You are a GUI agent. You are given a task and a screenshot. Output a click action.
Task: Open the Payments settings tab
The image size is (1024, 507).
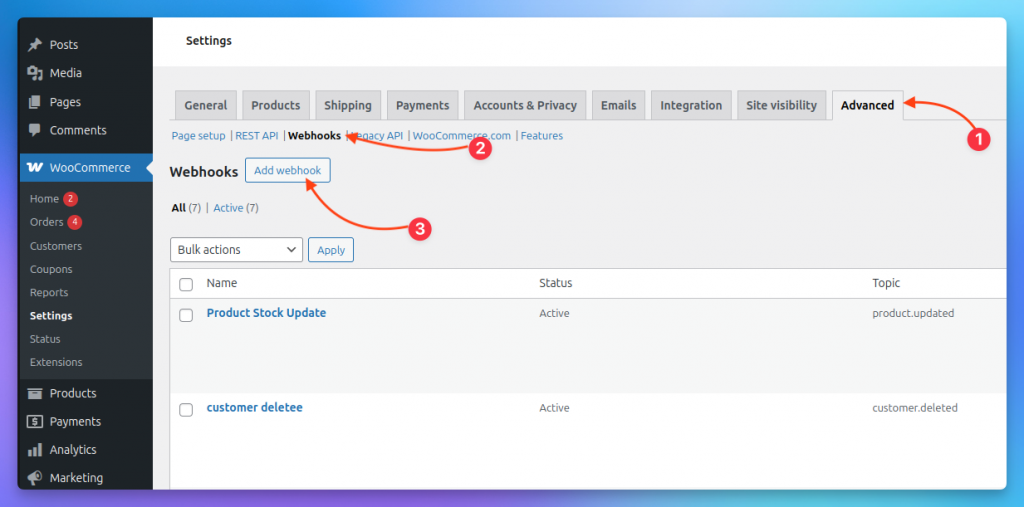[x=423, y=106]
